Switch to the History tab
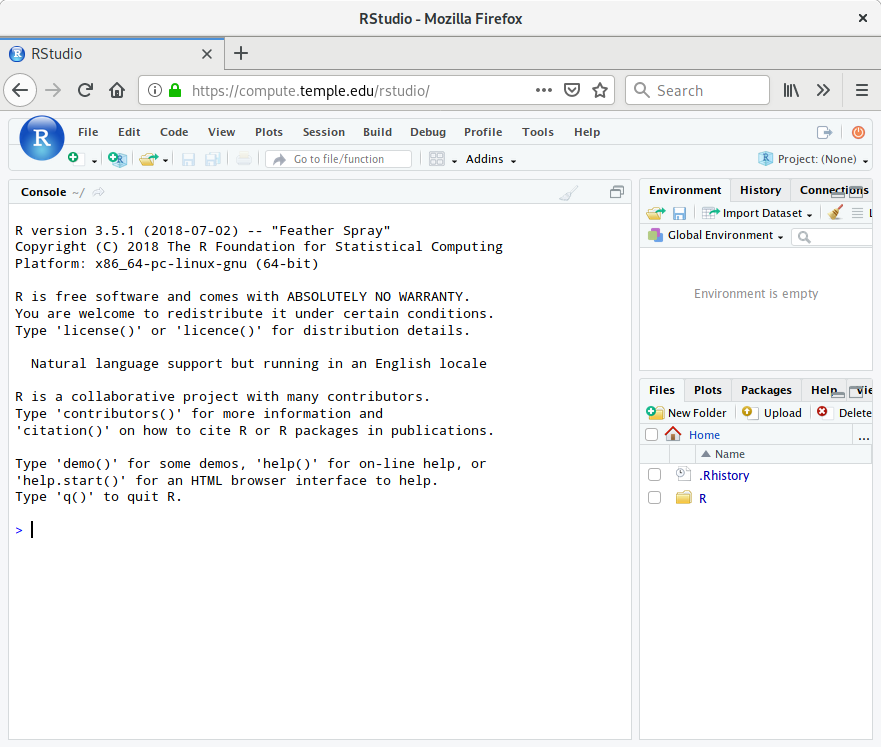The width and height of the screenshot is (881, 747). tap(760, 190)
